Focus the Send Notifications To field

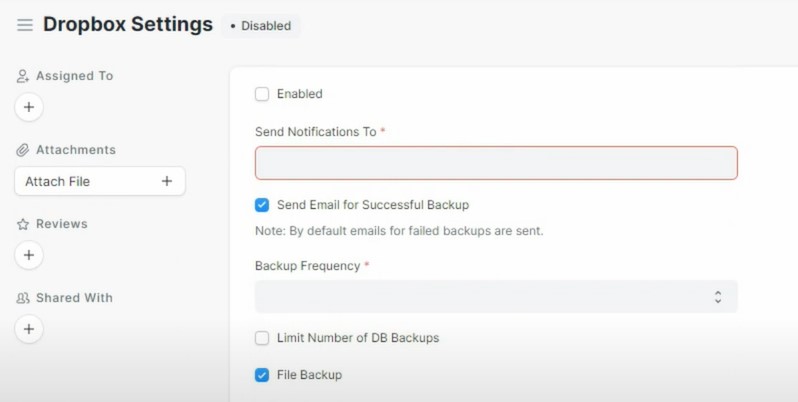[x=496, y=163]
